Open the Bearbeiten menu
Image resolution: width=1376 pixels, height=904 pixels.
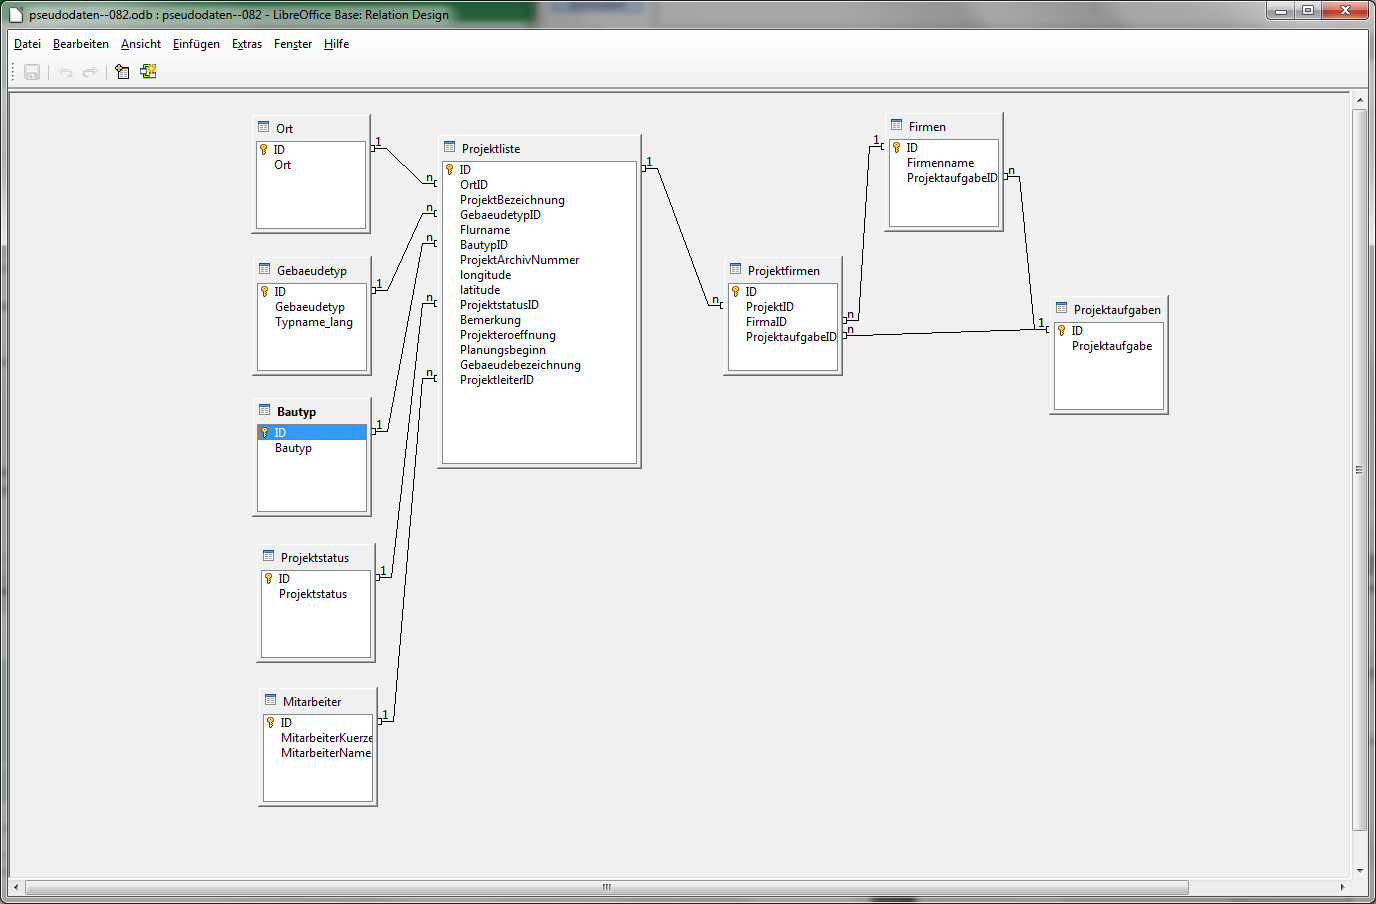[x=81, y=44]
